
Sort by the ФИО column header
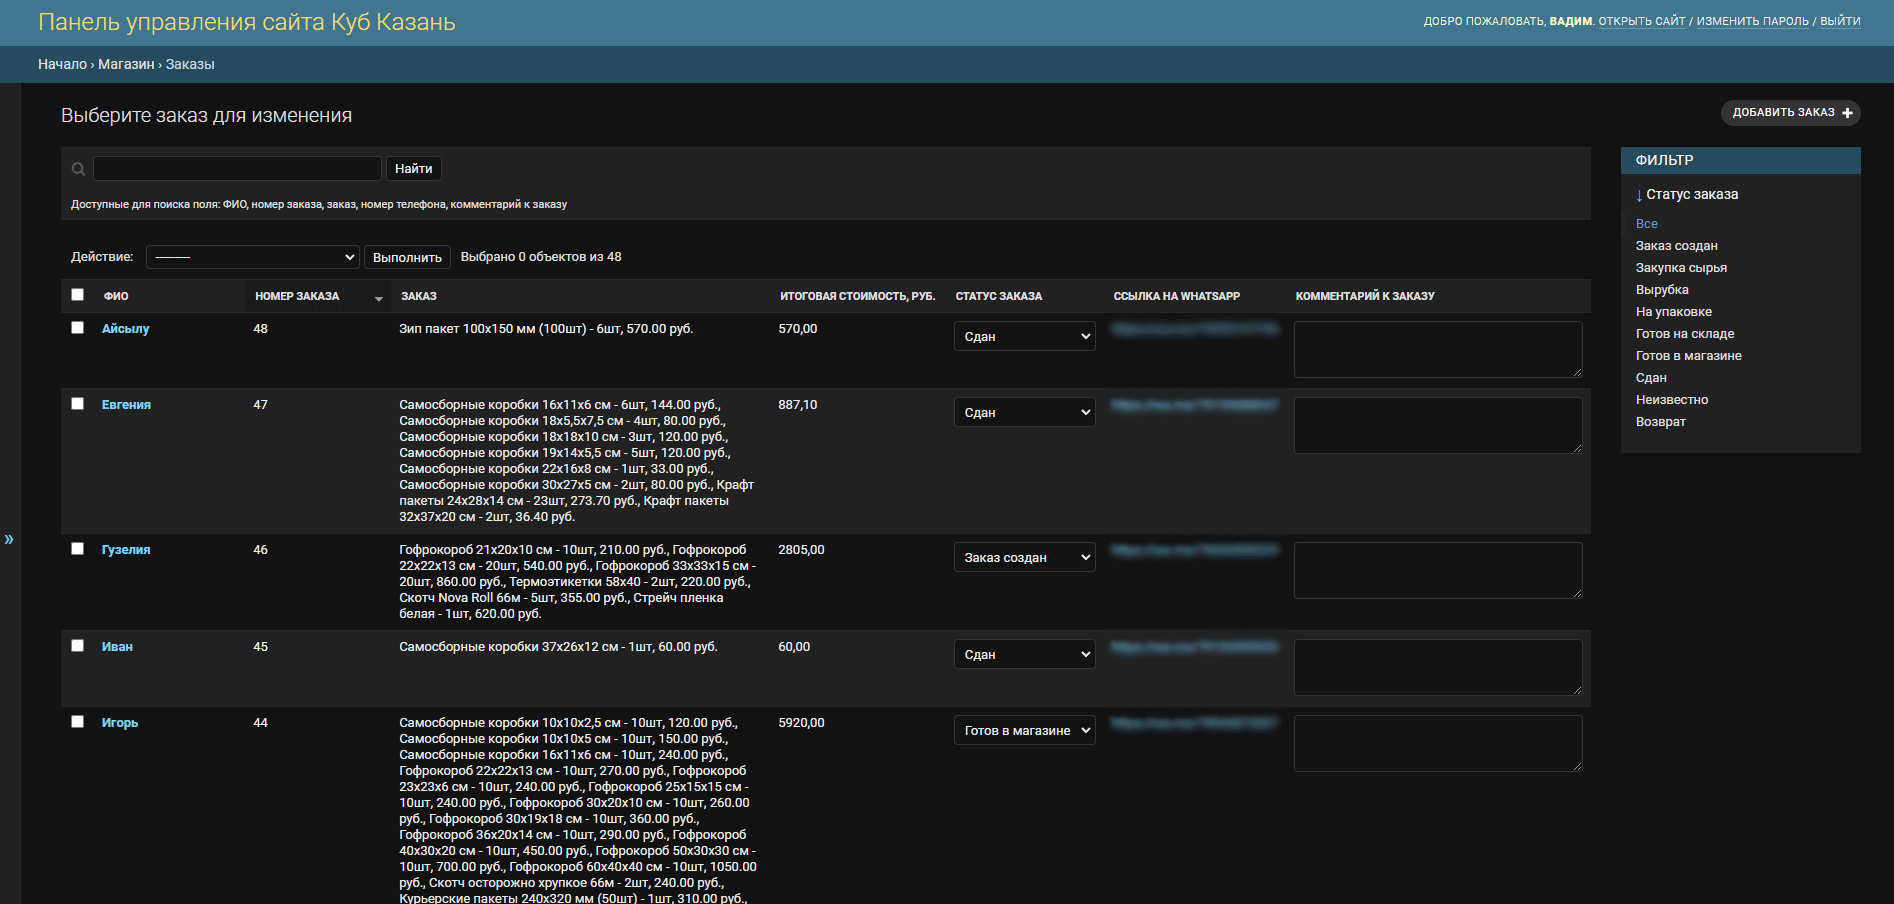[116, 296]
